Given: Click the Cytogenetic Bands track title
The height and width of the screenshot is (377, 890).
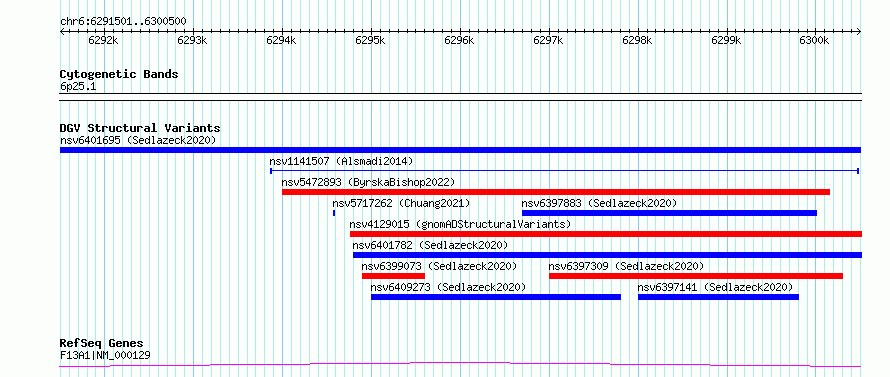Looking at the screenshot, I should [x=119, y=74].
